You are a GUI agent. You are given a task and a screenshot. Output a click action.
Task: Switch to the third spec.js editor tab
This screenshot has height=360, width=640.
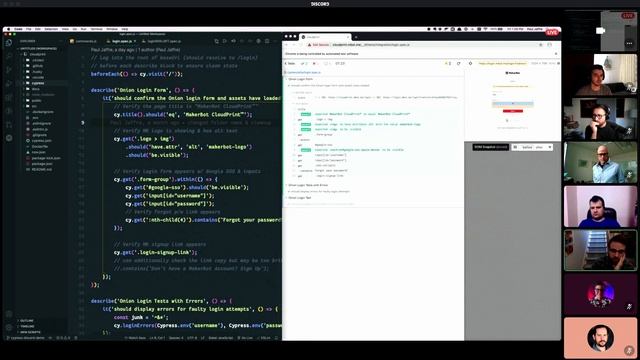point(162,41)
